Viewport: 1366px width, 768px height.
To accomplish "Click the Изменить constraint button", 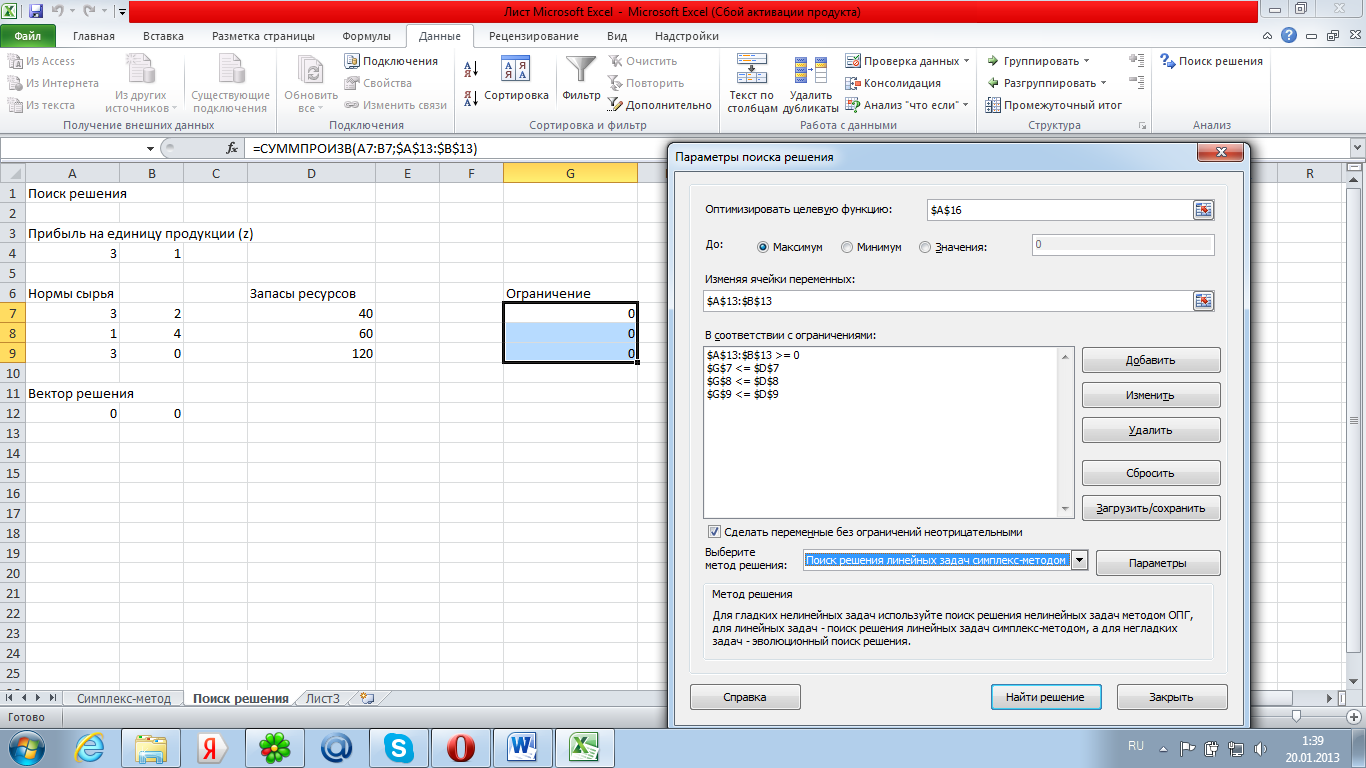I will coord(1151,395).
